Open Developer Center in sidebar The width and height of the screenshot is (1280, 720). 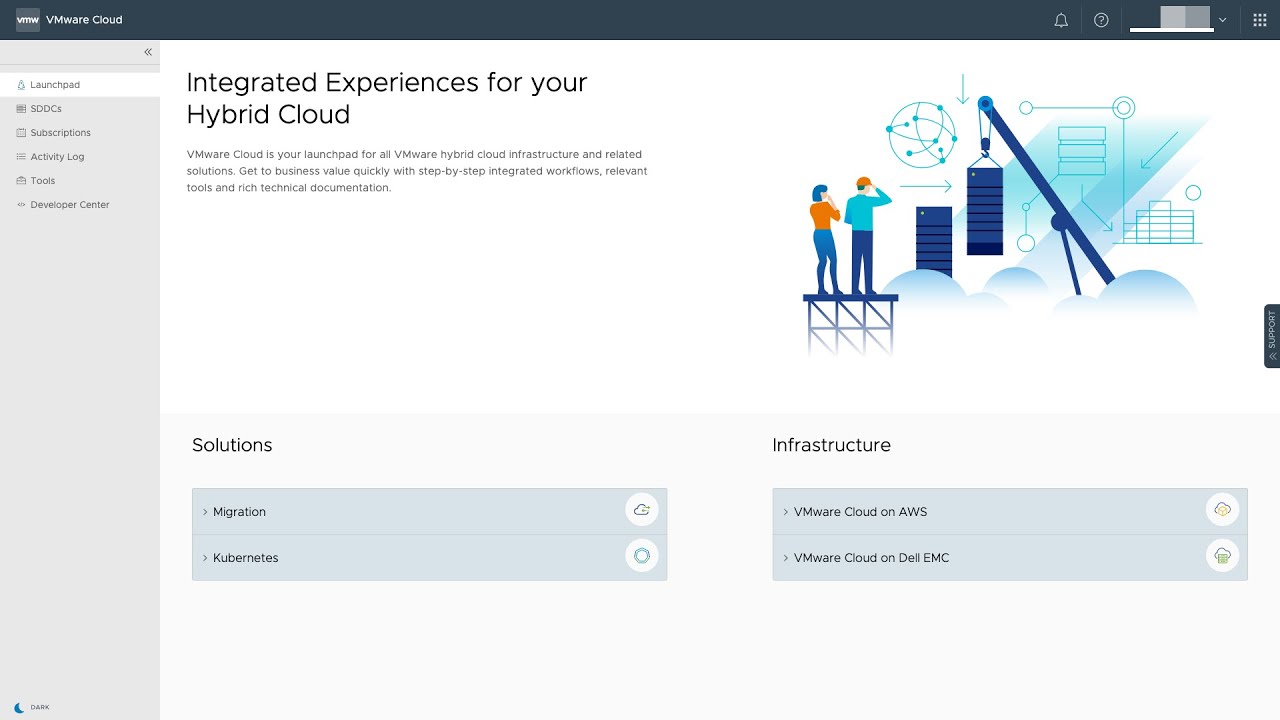click(80, 205)
